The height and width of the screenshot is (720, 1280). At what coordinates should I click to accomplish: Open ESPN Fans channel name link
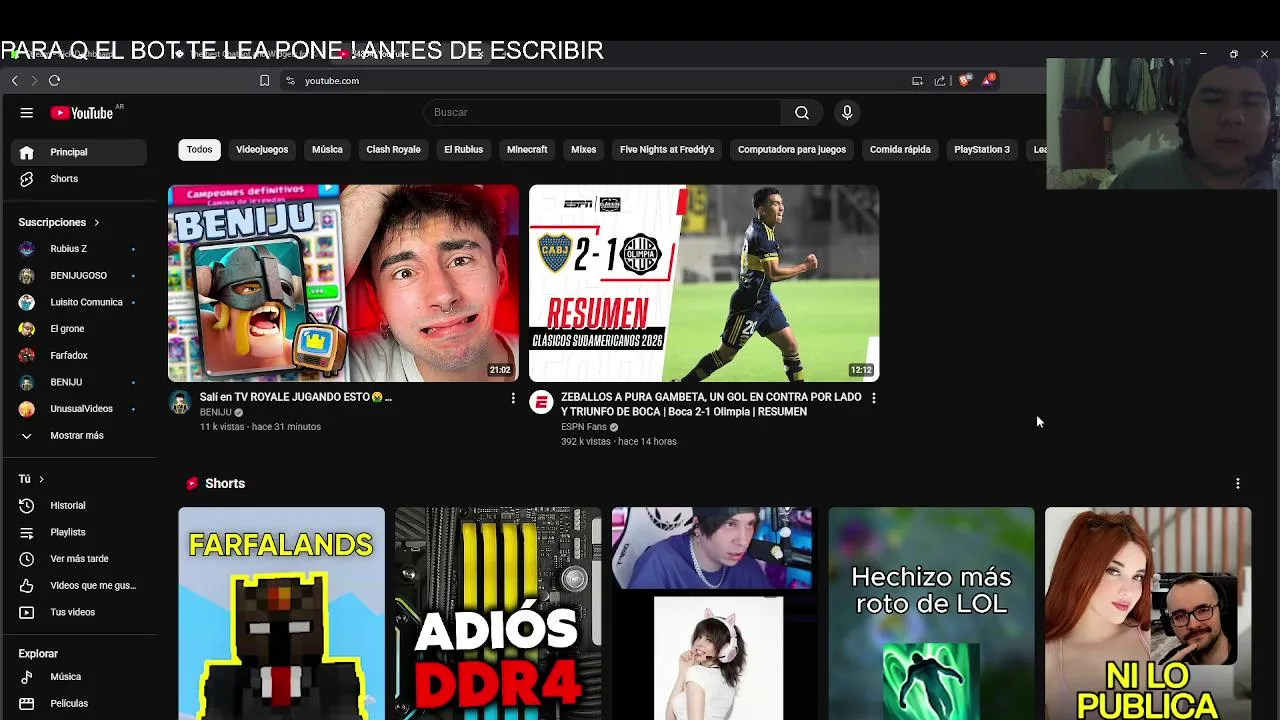584,427
